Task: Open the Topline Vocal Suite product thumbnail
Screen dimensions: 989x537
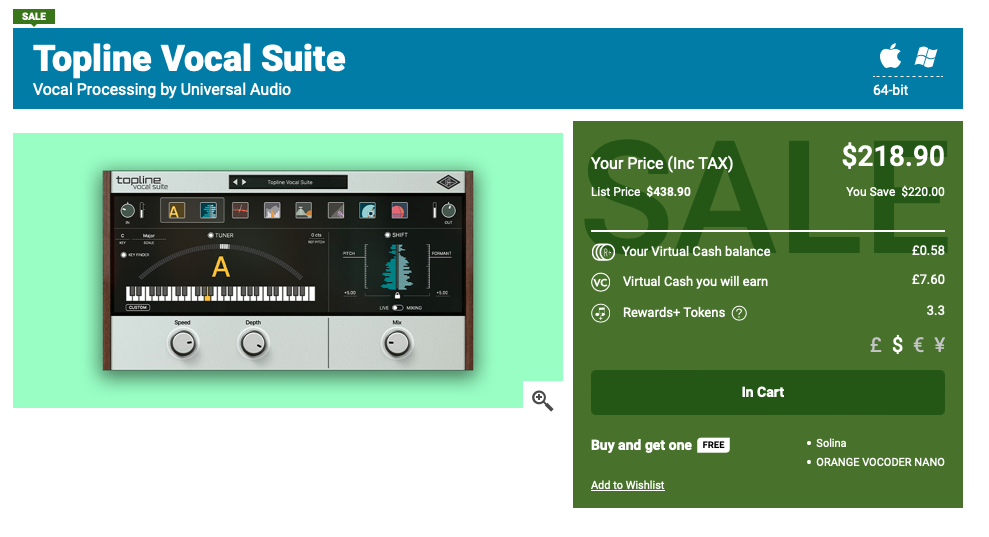Action: [288, 270]
